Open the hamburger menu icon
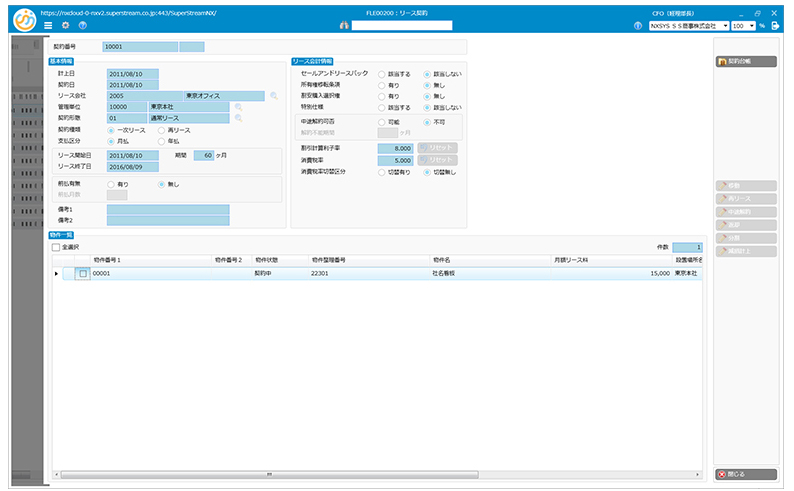This screenshot has width=794, height=491. click(48, 25)
